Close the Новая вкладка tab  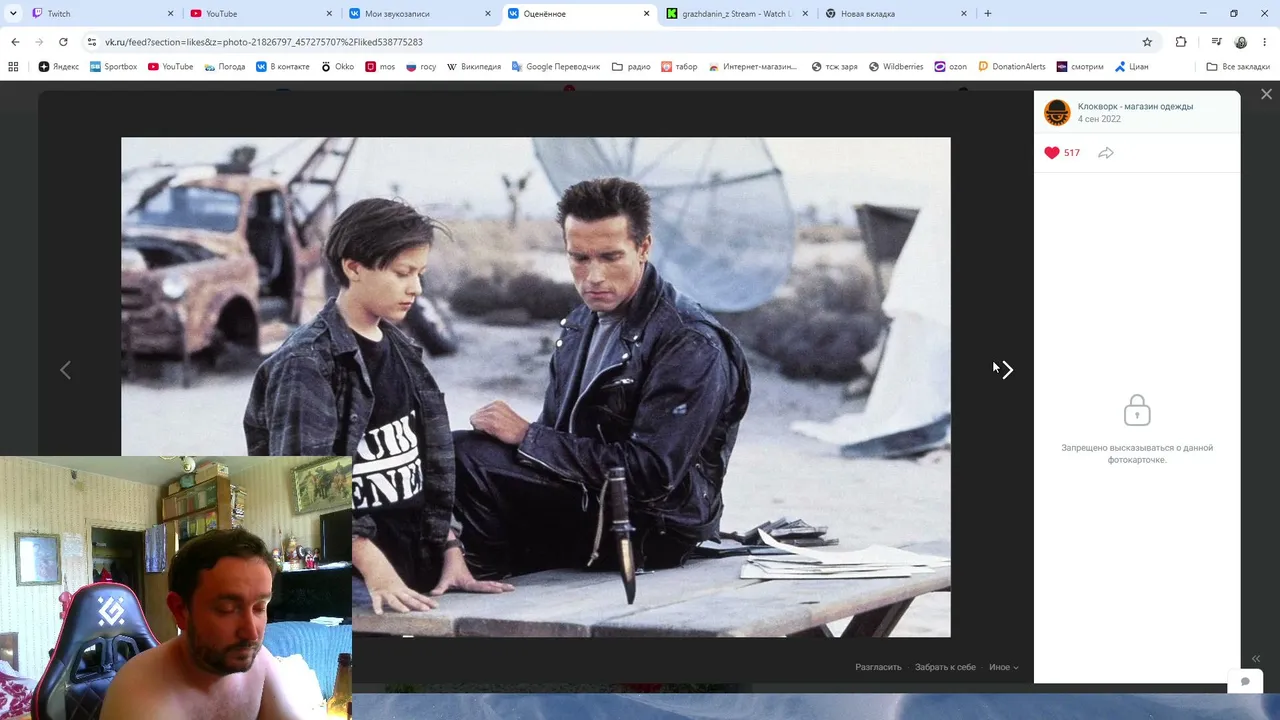(964, 14)
